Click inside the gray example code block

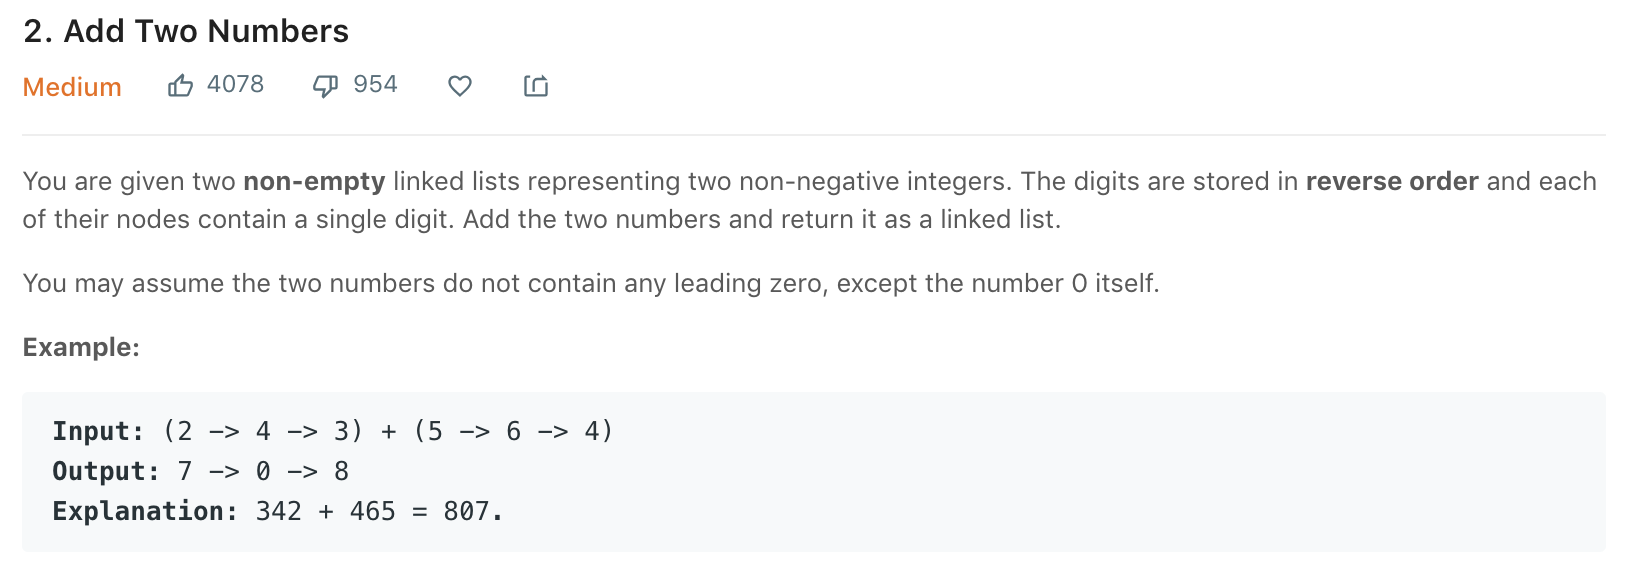pos(800,470)
